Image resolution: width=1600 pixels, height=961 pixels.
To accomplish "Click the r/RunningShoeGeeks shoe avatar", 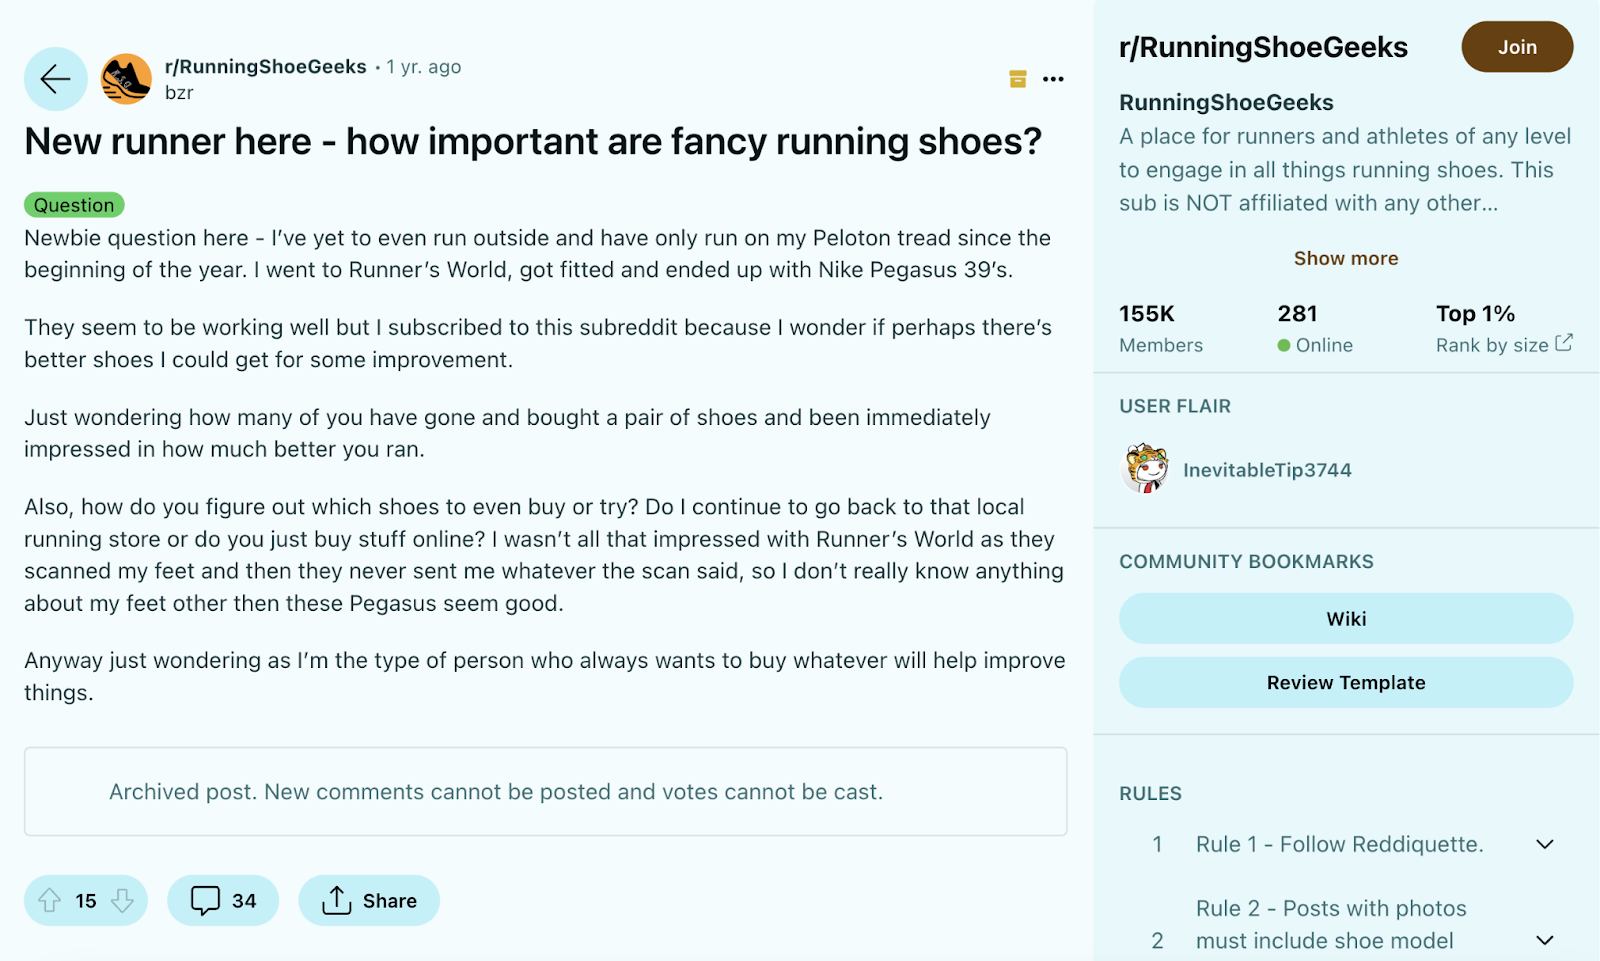I will coord(125,79).
